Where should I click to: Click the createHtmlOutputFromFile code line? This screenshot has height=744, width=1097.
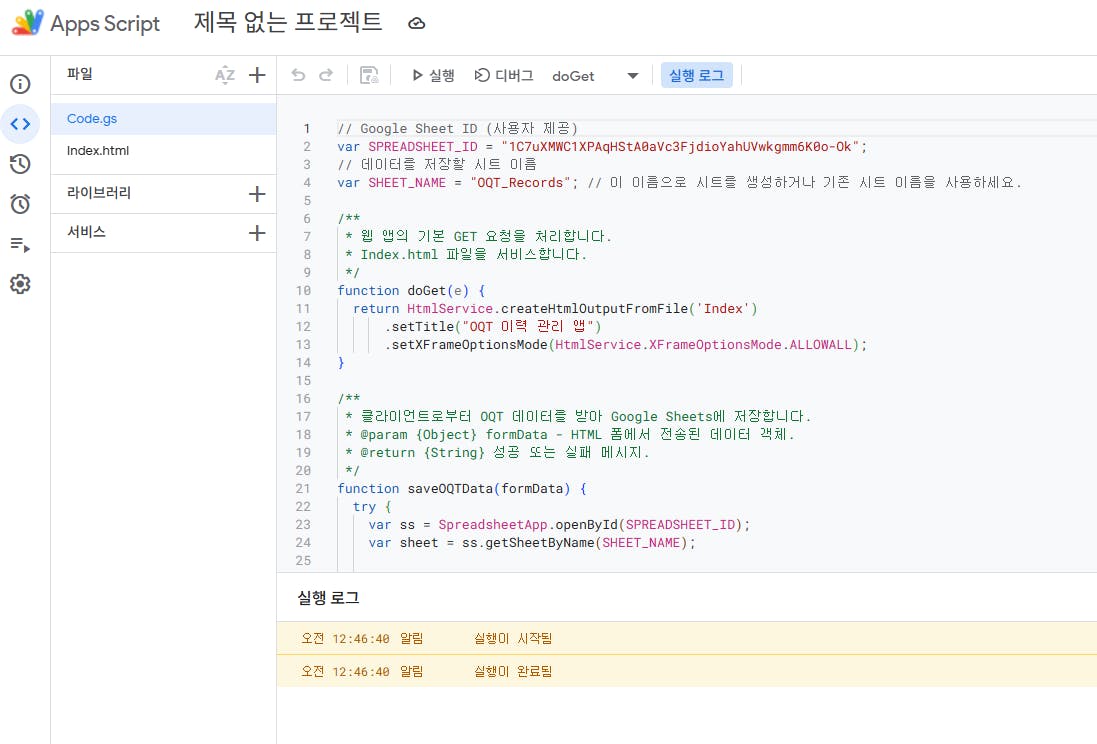click(x=555, y=309)
